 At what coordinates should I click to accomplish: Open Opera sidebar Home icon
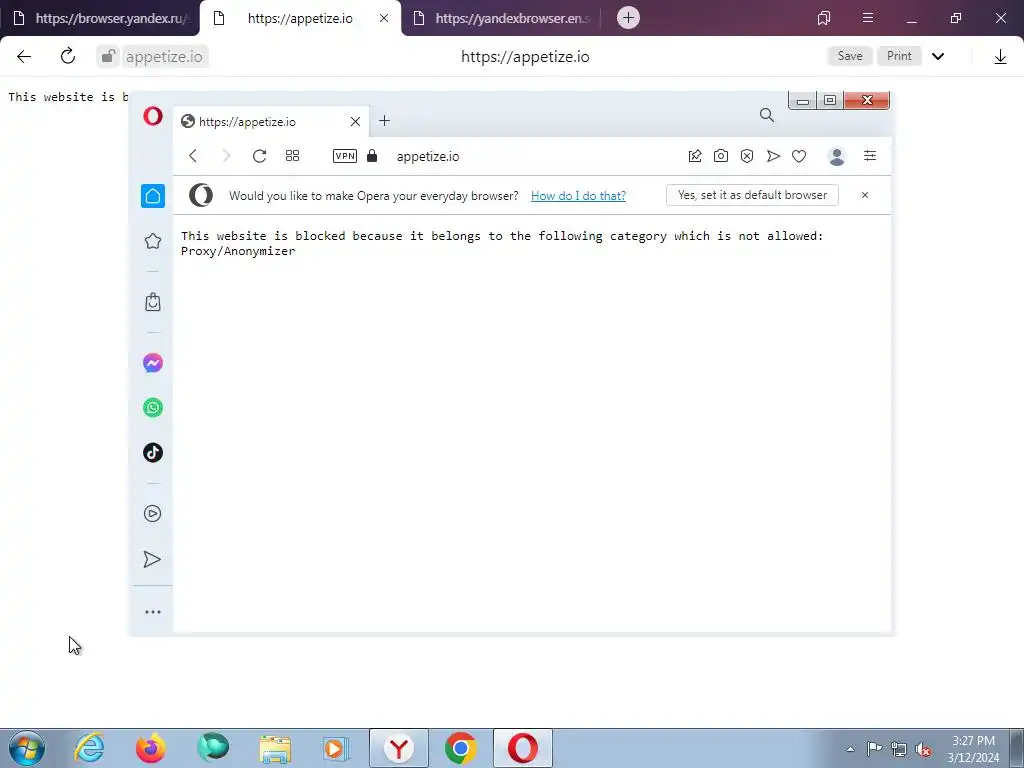[153, 196]
